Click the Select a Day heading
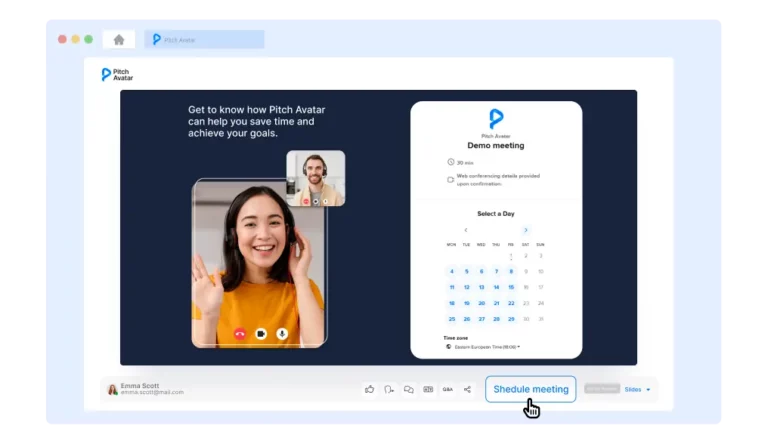Screen dimensions: 768x444 (496, 214)
